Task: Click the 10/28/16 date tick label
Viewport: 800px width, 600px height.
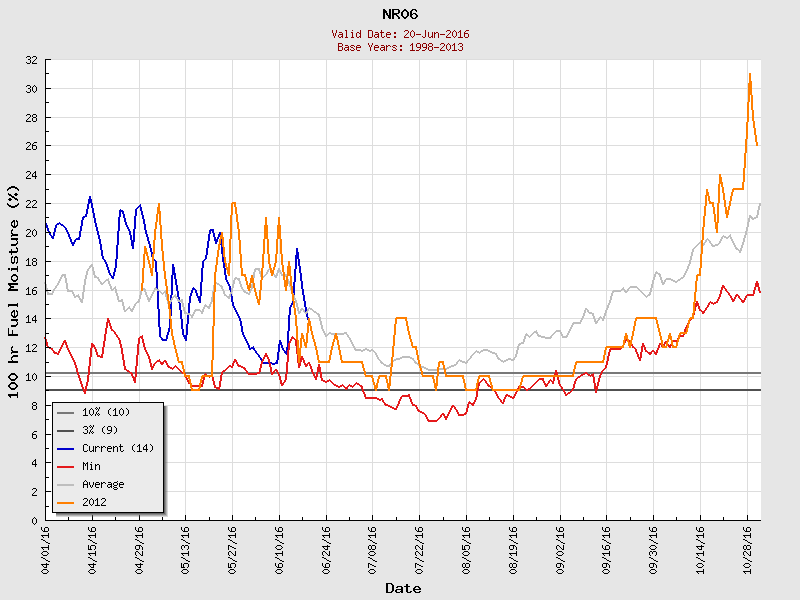Action: [746, 546]
